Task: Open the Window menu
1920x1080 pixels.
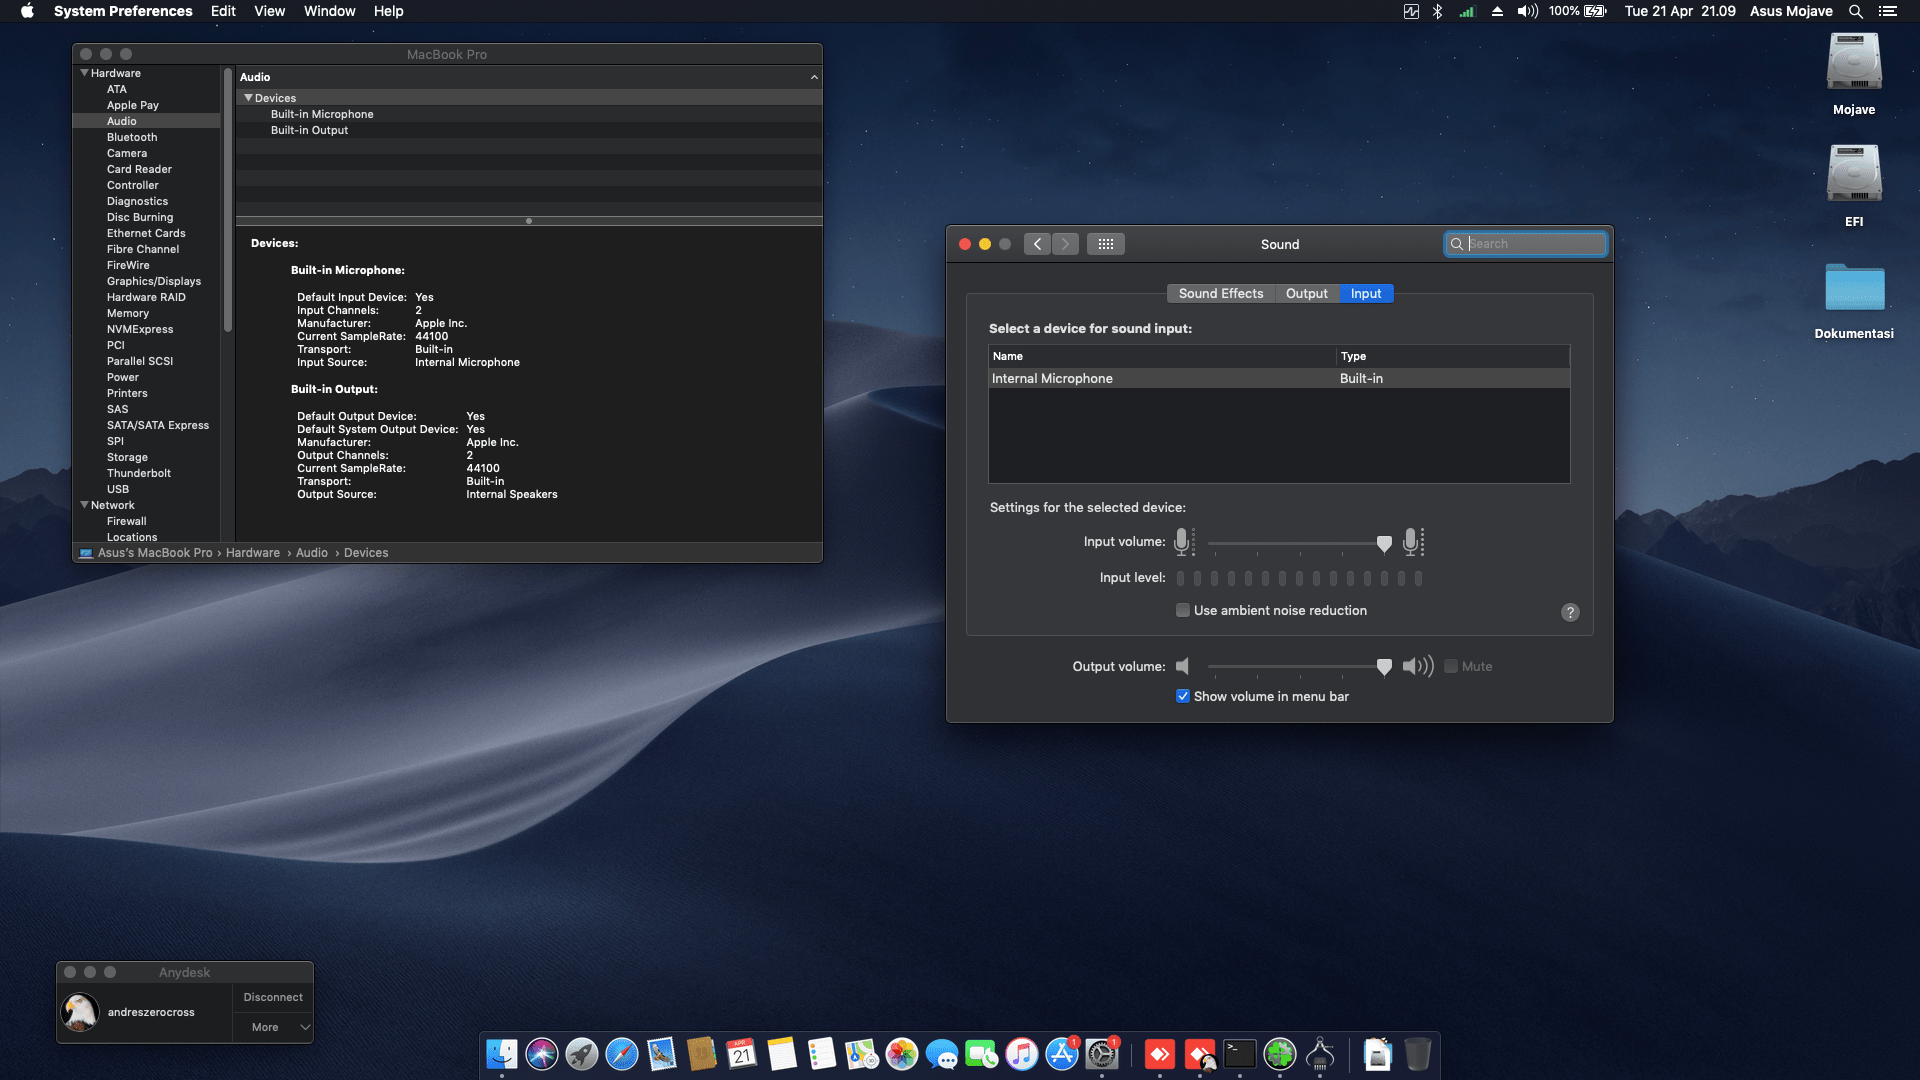Action: pos(329,11)
